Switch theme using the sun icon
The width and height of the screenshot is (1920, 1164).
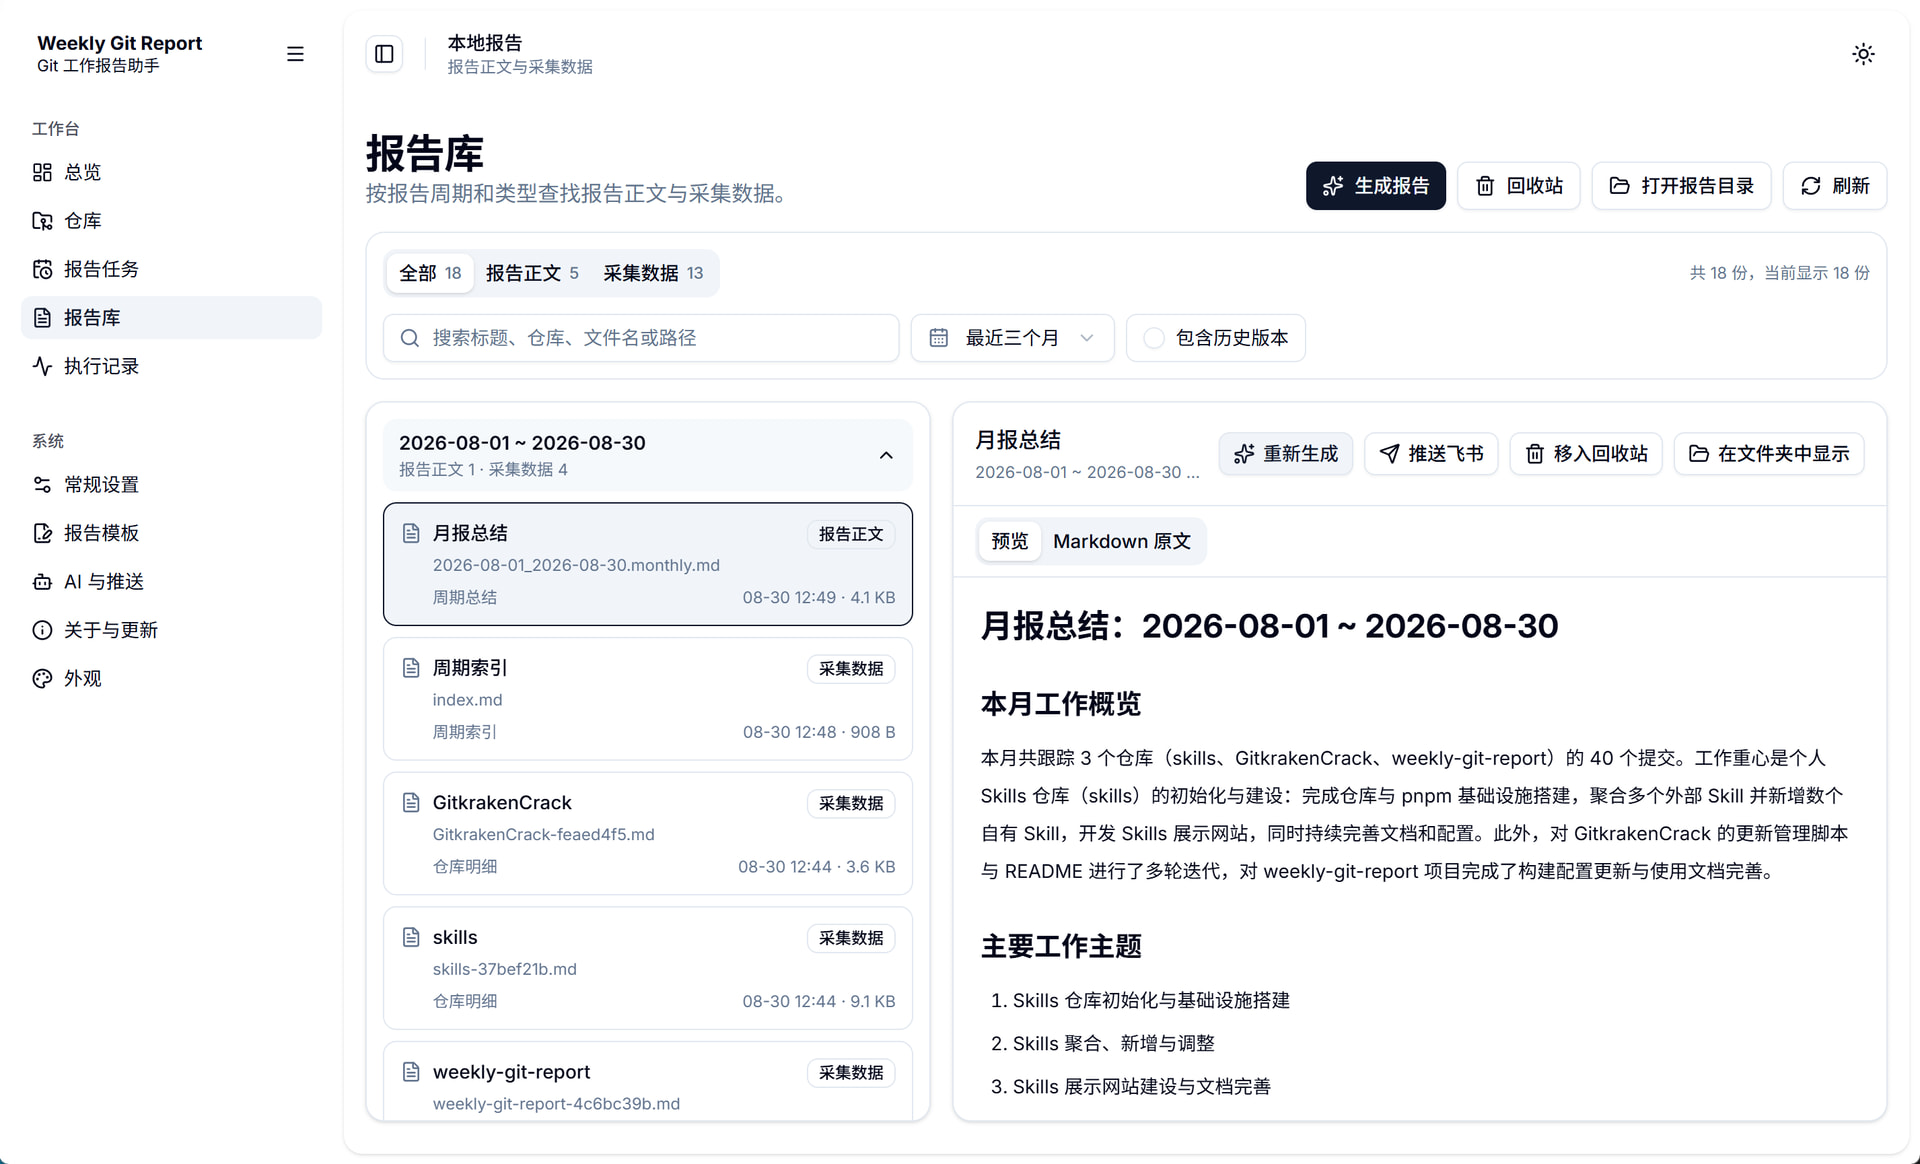[x=1862, y=54]
